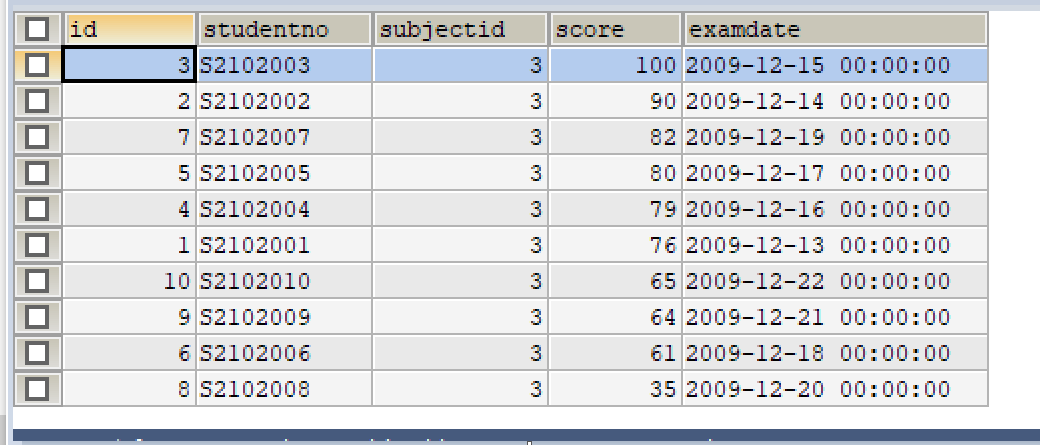Select the cell S2102008

click(285, 389)
